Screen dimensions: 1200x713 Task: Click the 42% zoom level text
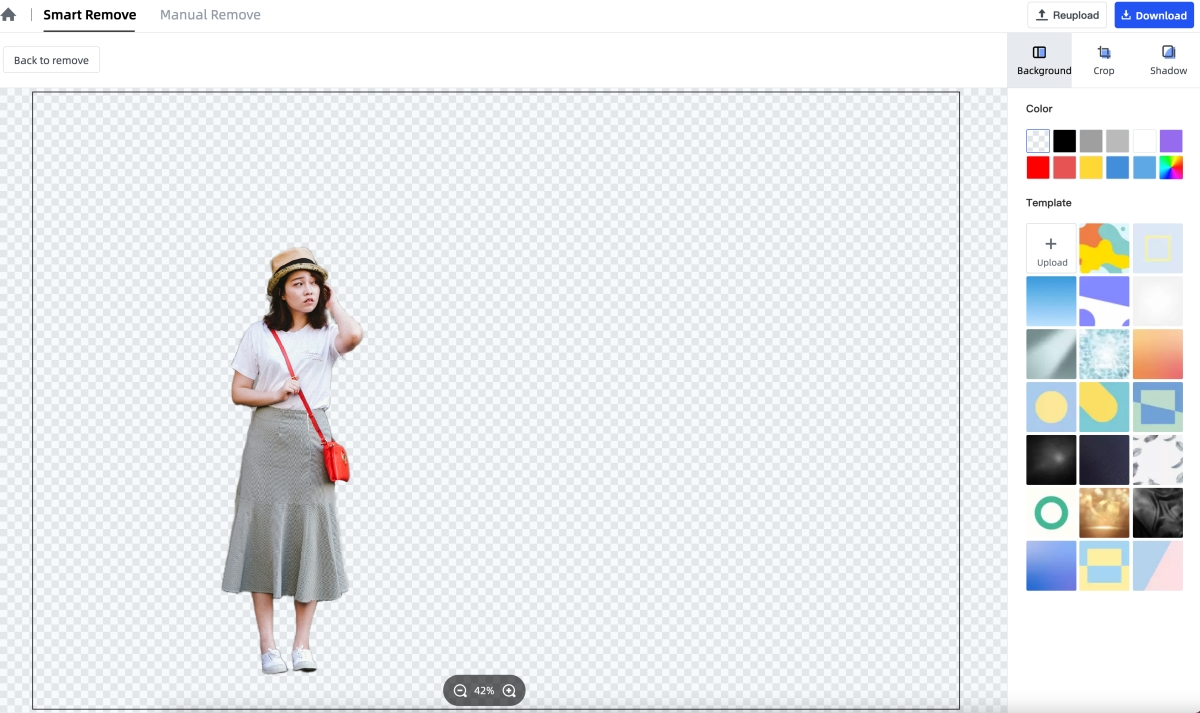(x=484, y=690)
